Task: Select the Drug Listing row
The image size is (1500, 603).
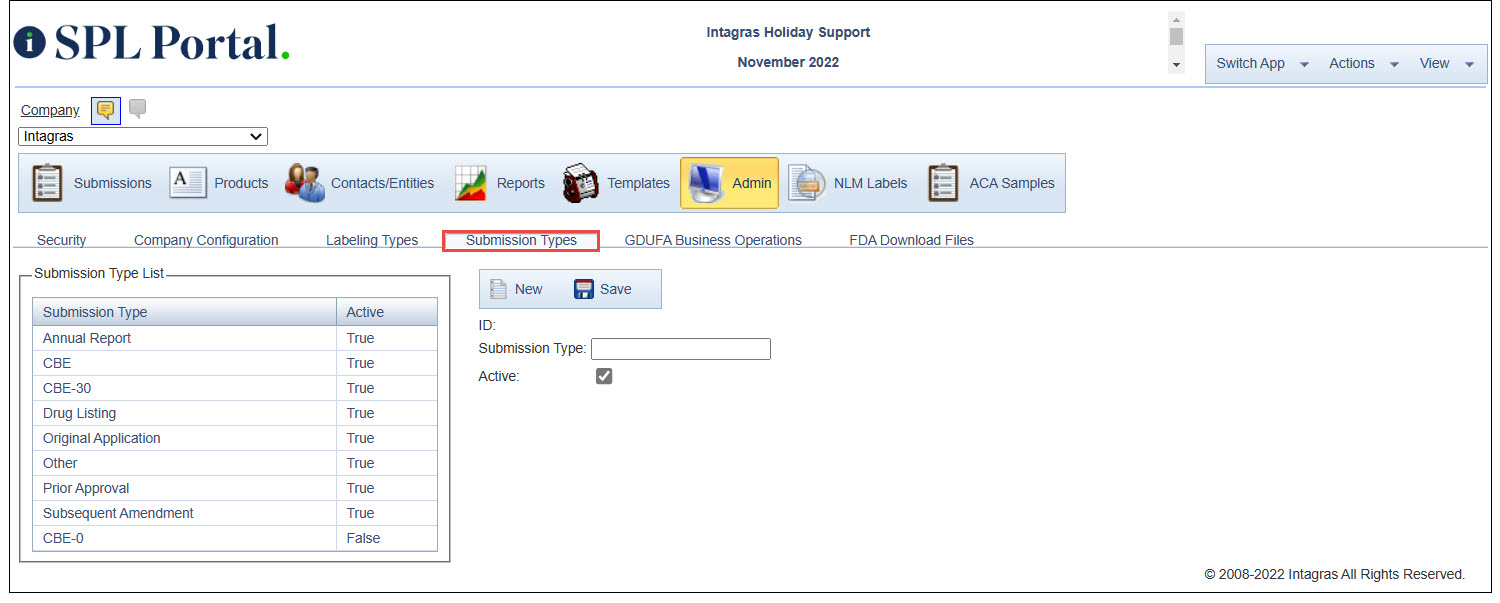Action: click(x=235, y=413)
